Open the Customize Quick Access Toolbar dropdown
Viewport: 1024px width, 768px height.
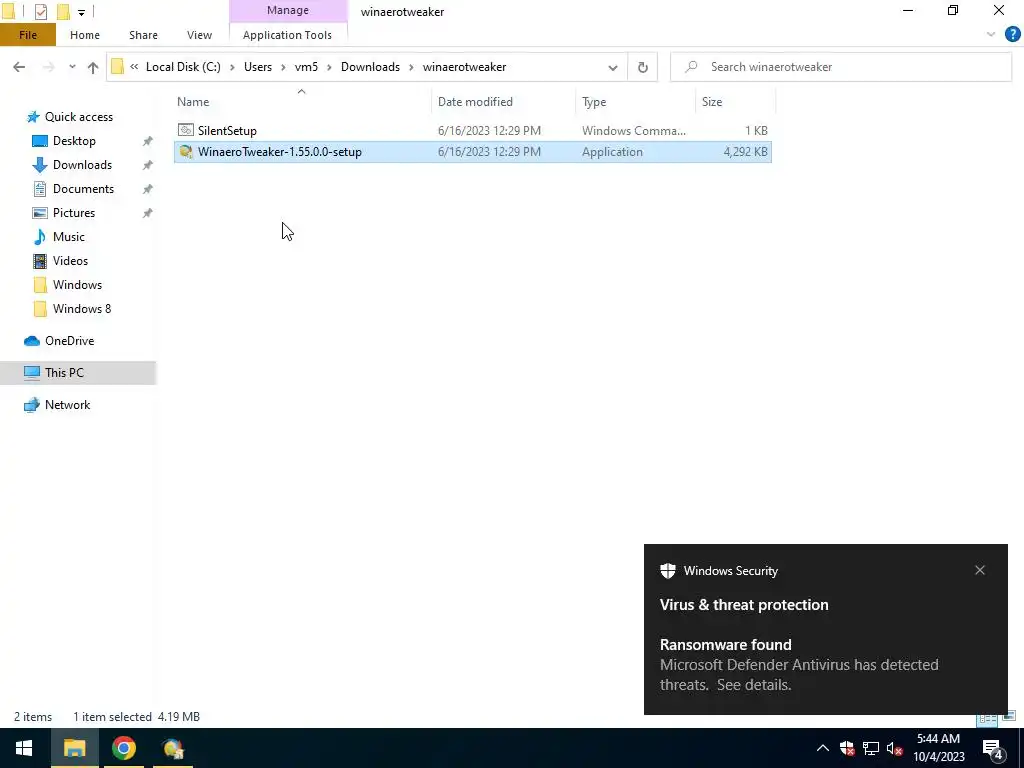tap(81, 12)
